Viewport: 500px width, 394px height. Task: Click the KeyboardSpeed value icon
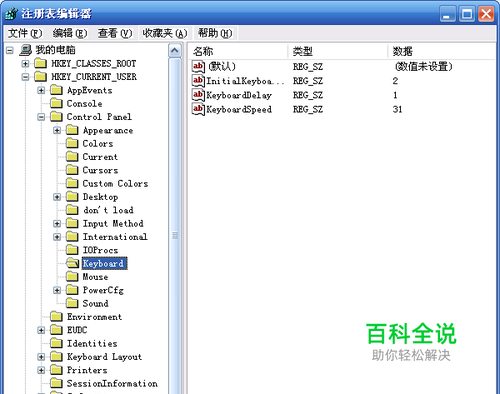[x=198, y=109]
